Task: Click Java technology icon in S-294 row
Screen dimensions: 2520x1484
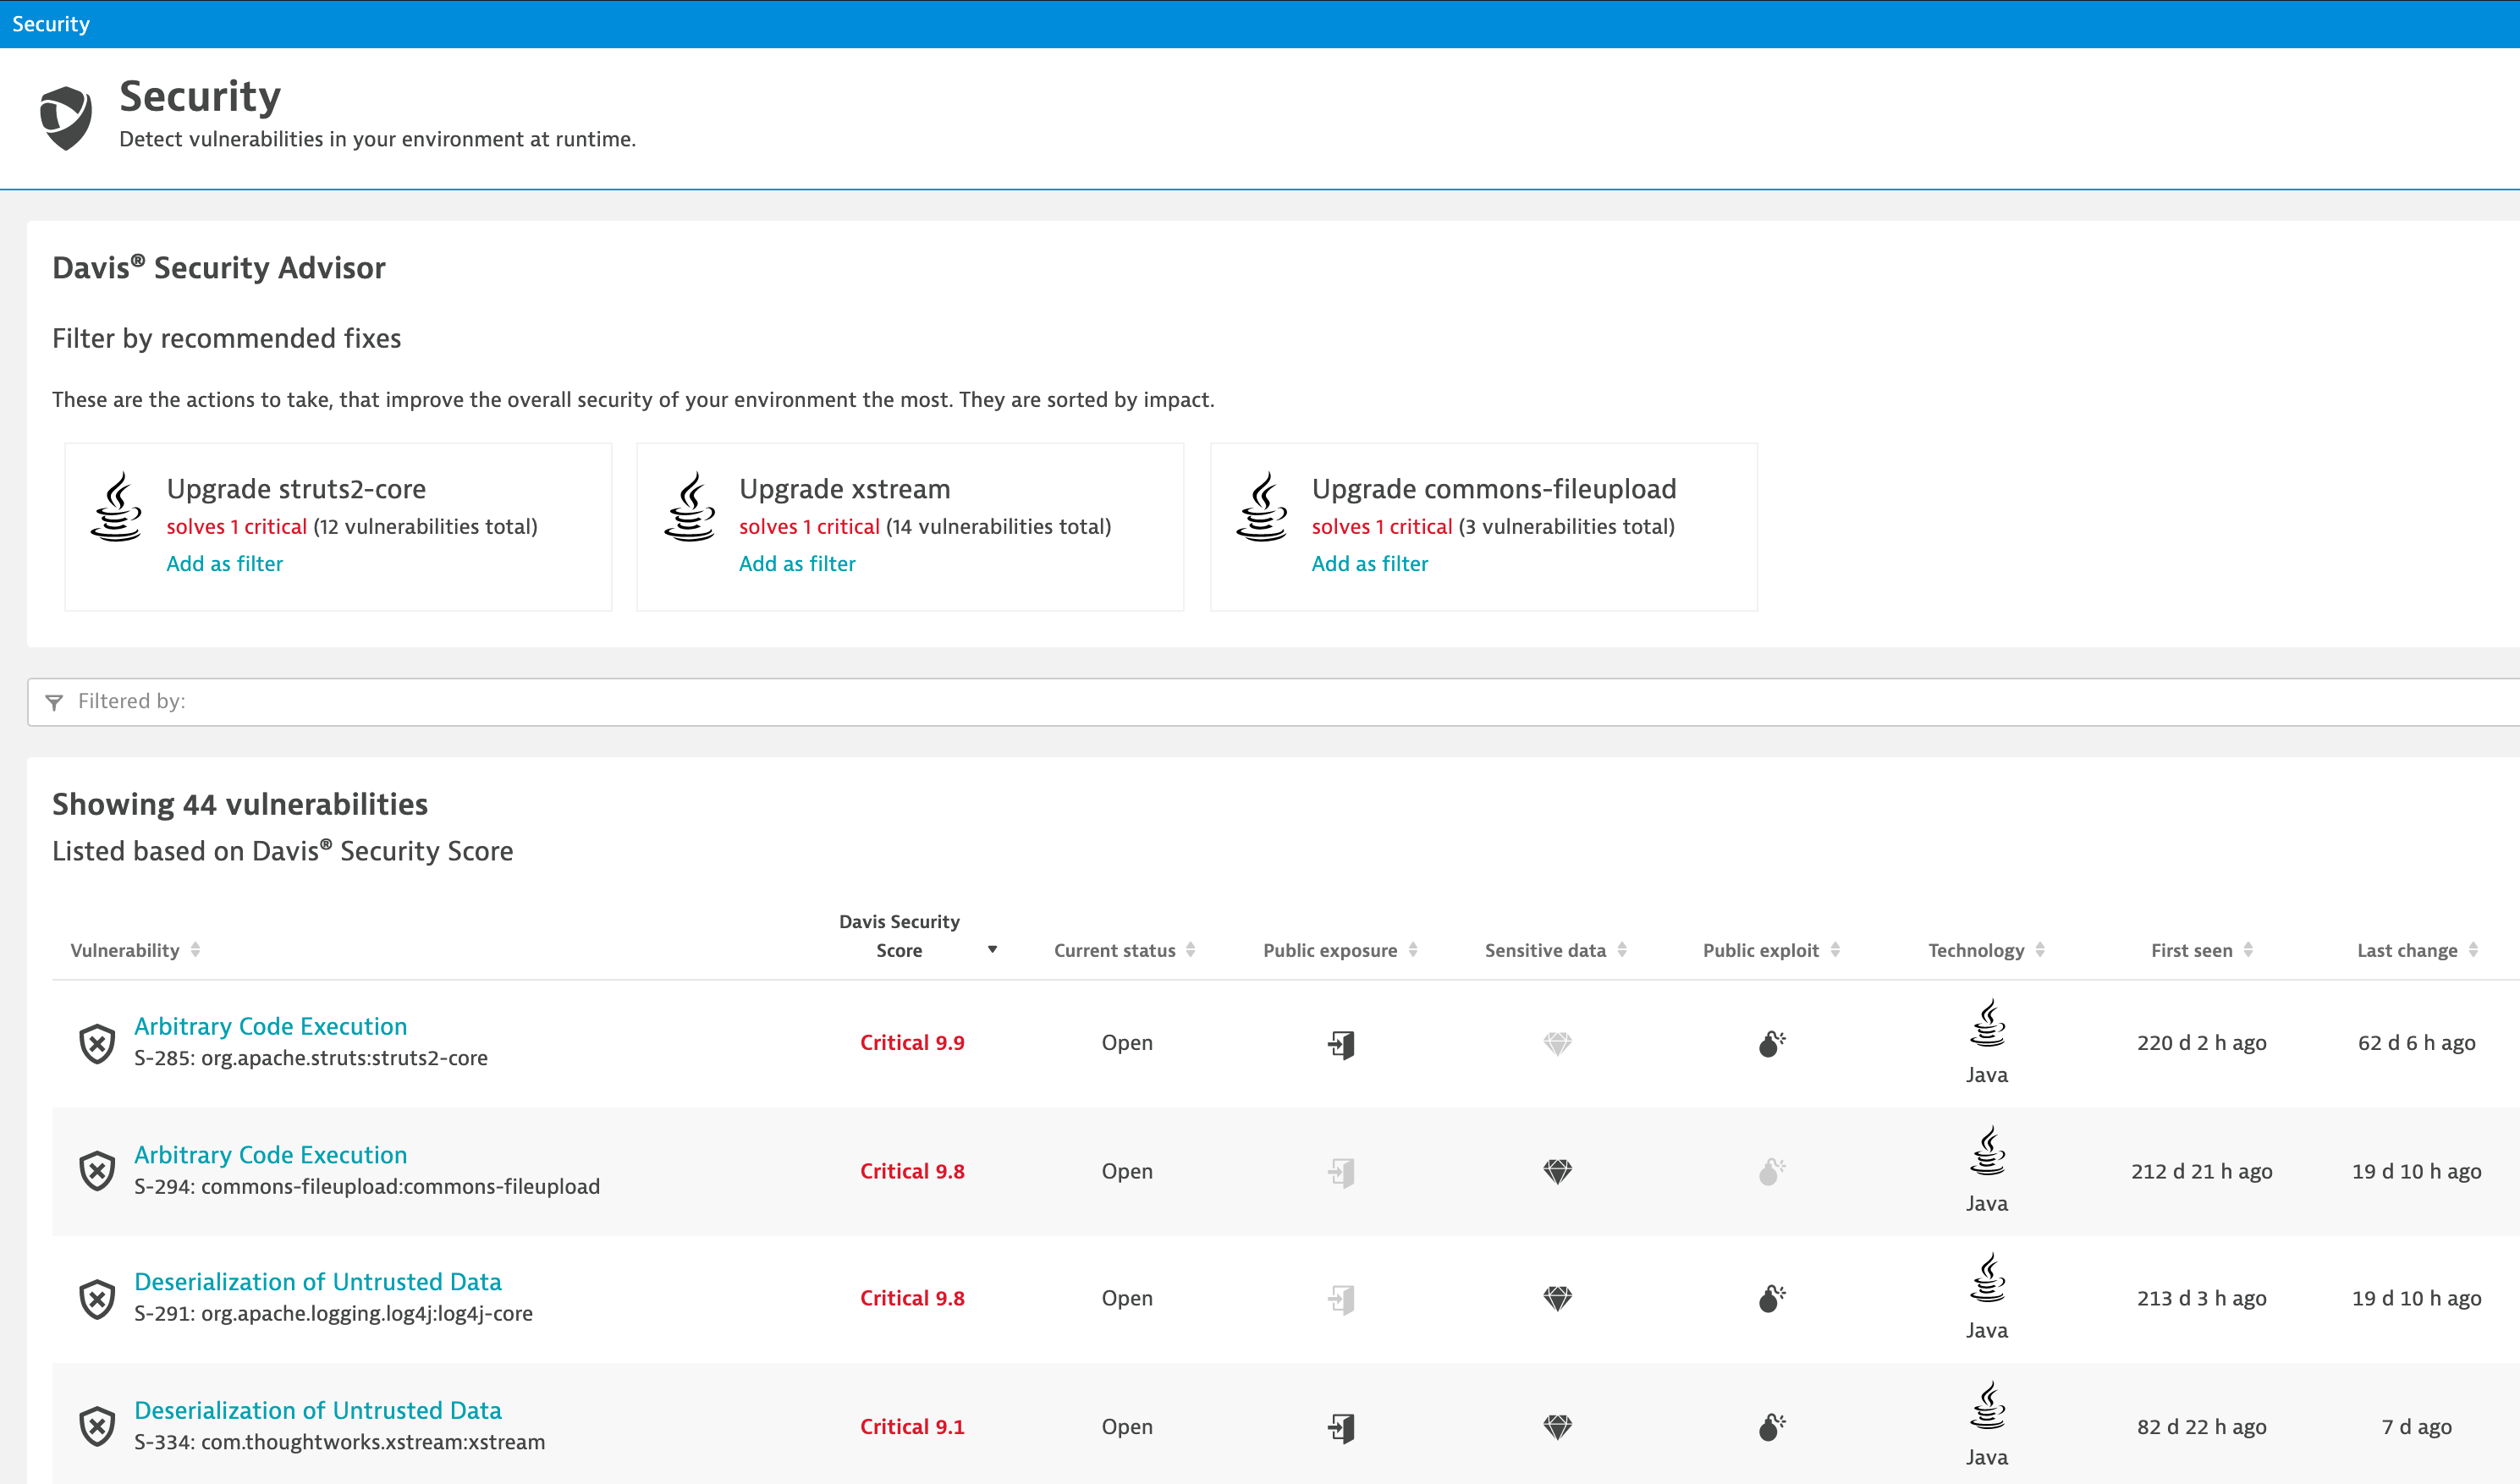Action: click(1987, 1151)
